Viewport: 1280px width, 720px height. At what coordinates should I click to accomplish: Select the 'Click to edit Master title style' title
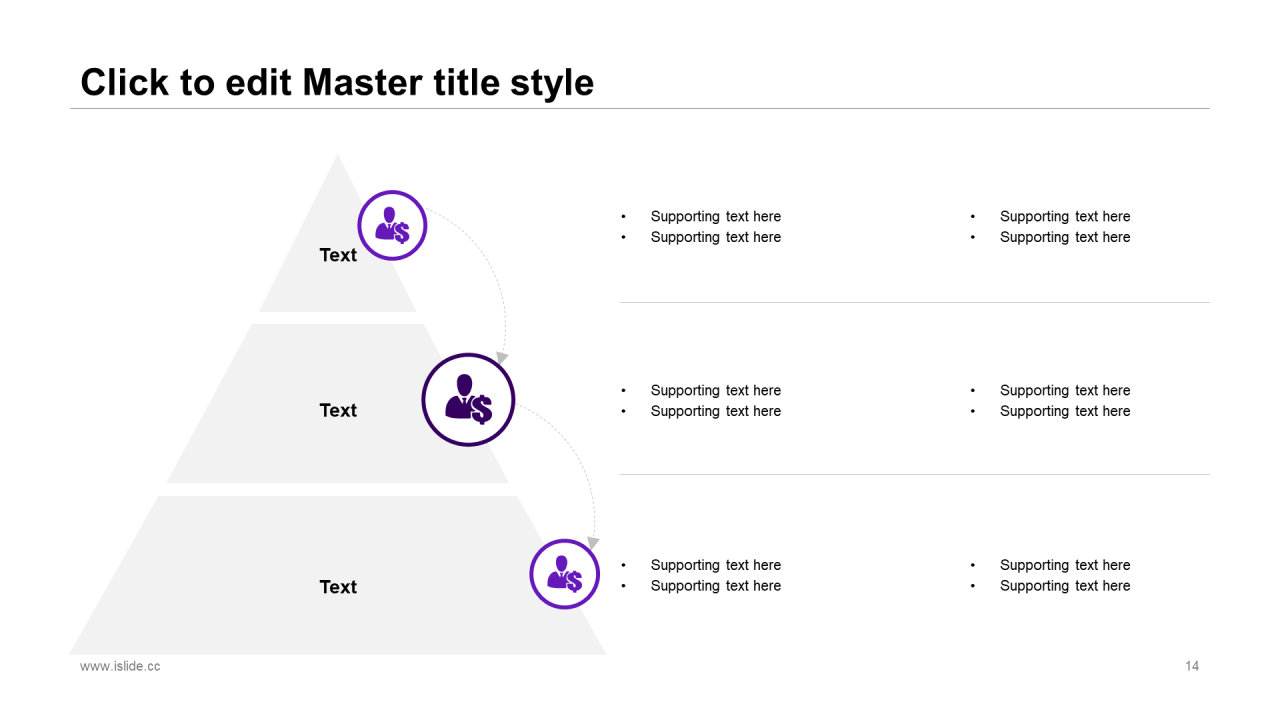(337, 82)
